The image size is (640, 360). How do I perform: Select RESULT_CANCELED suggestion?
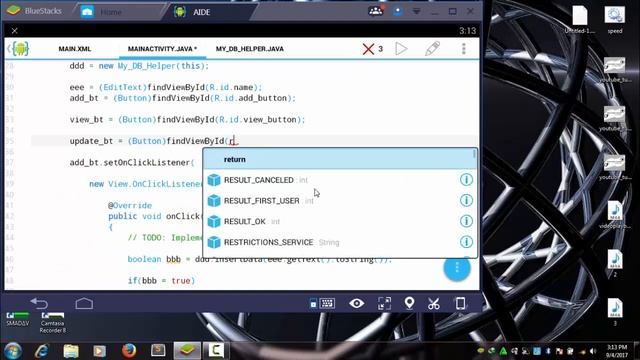[x=340, y=180]
